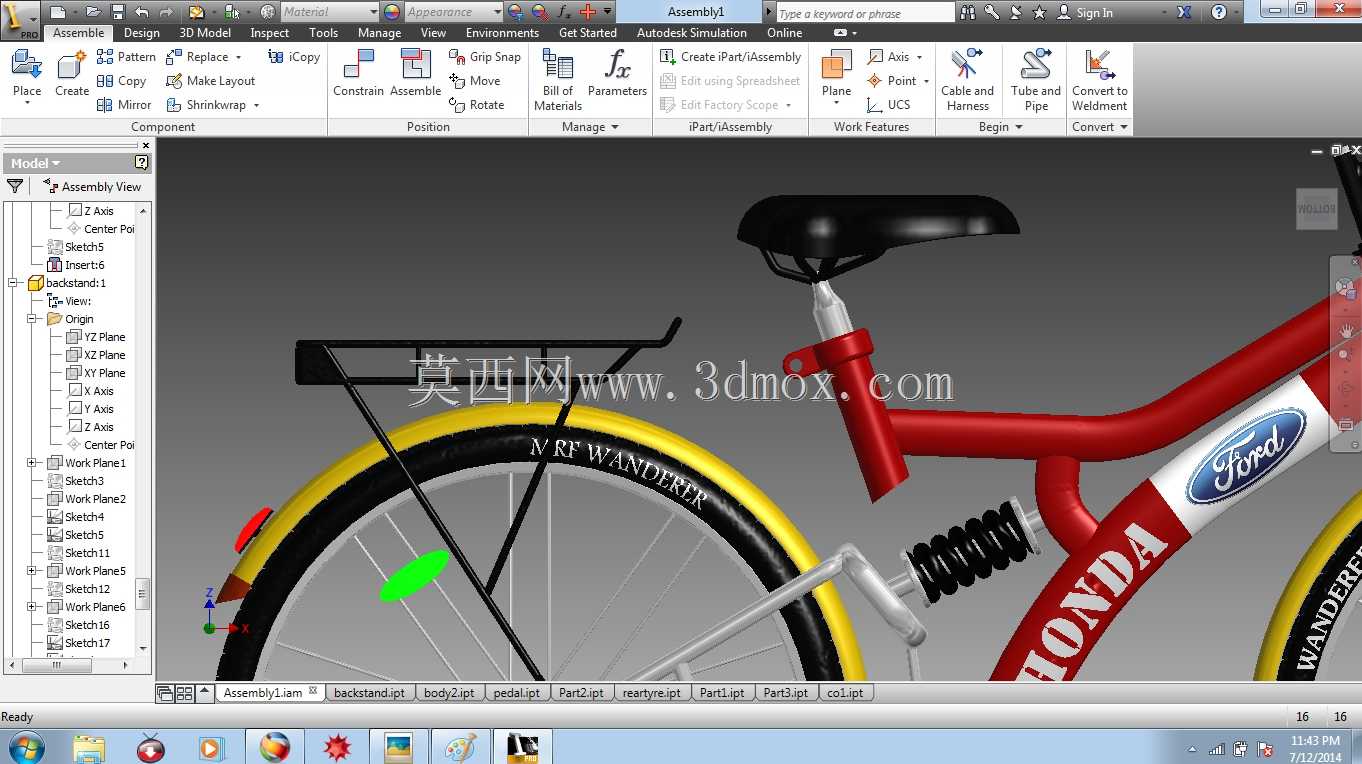Viewport: 1362px width, 764px height.
Task: Click the Assemble tool in Position panel
Action: (416, 73)
